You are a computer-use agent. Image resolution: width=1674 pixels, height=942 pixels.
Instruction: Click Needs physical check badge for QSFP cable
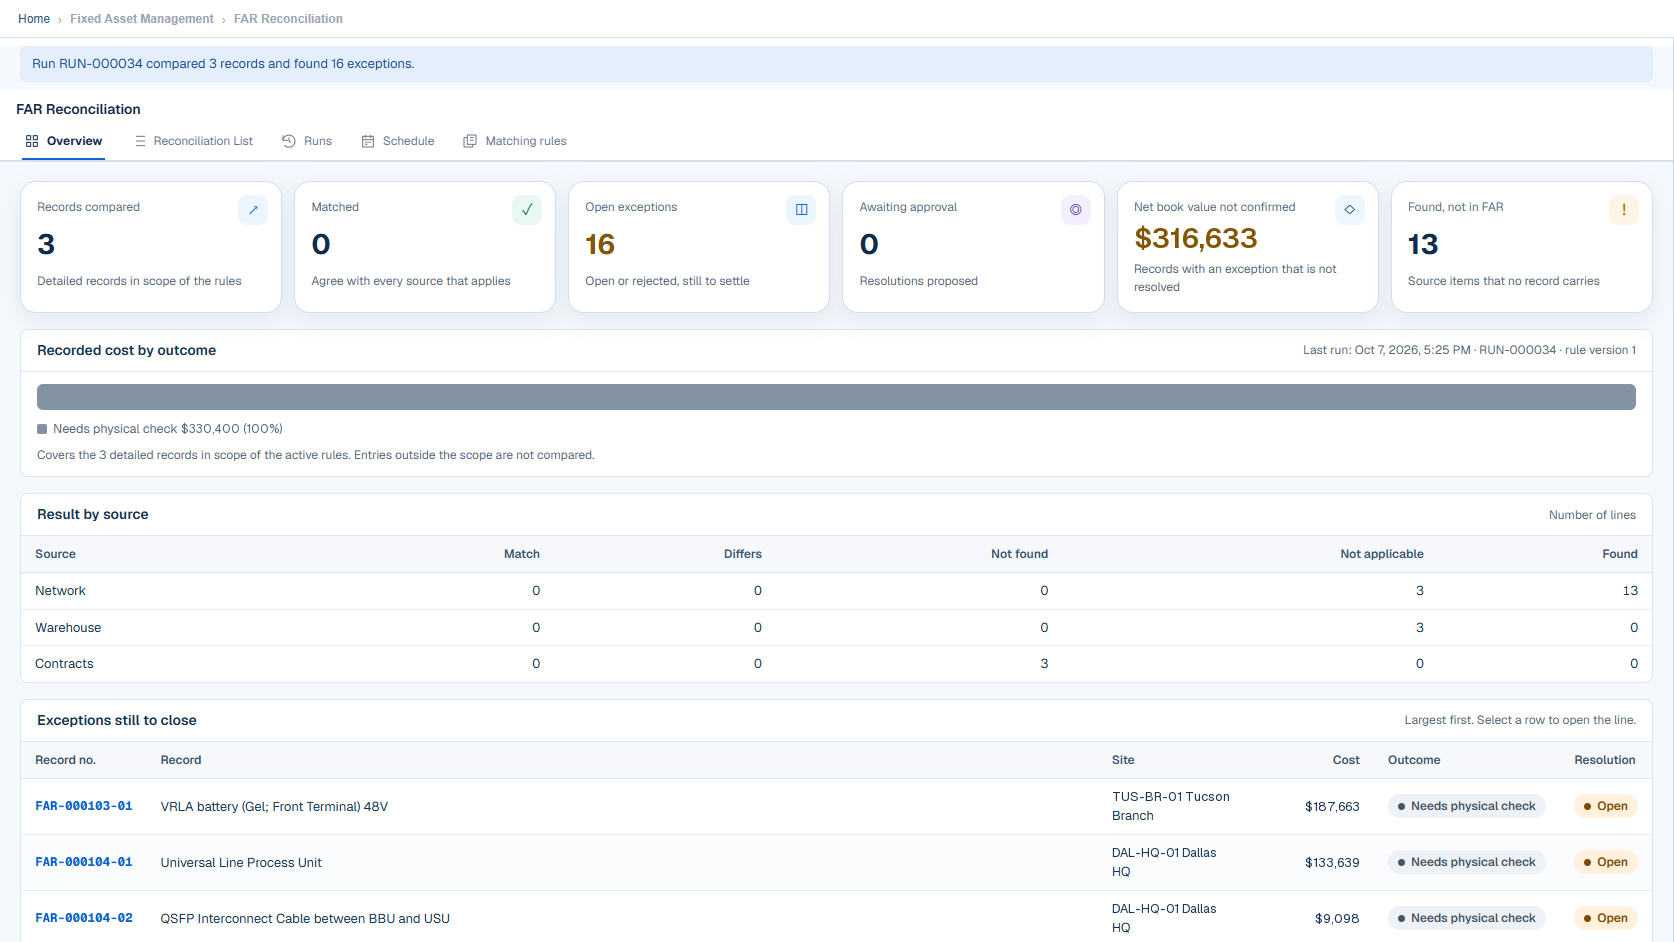pyautogui.click(x=1466, y=918)
